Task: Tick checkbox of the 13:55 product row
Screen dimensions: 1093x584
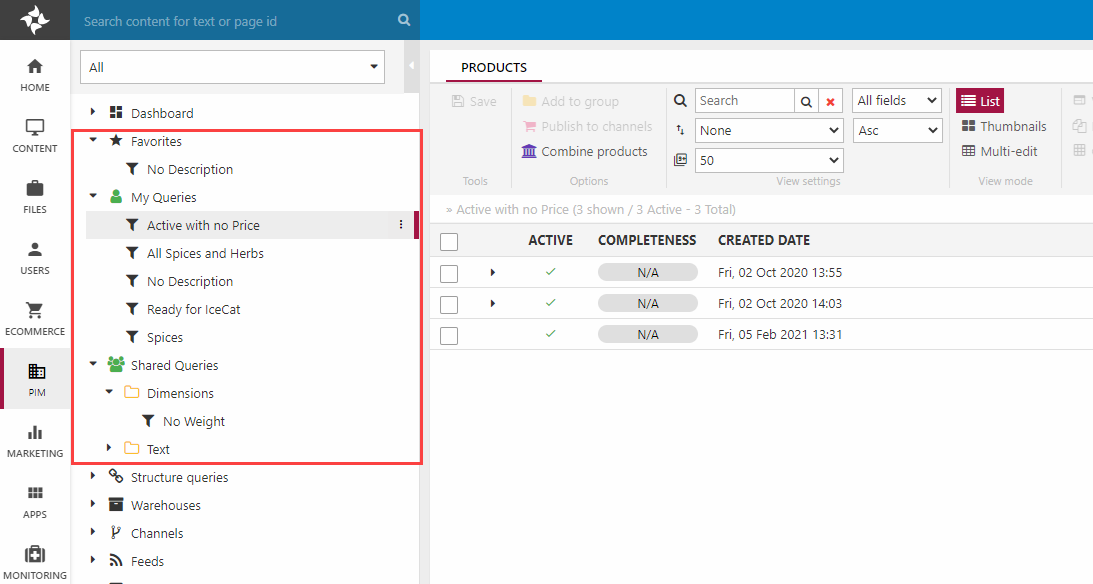Action: point(449,273)
